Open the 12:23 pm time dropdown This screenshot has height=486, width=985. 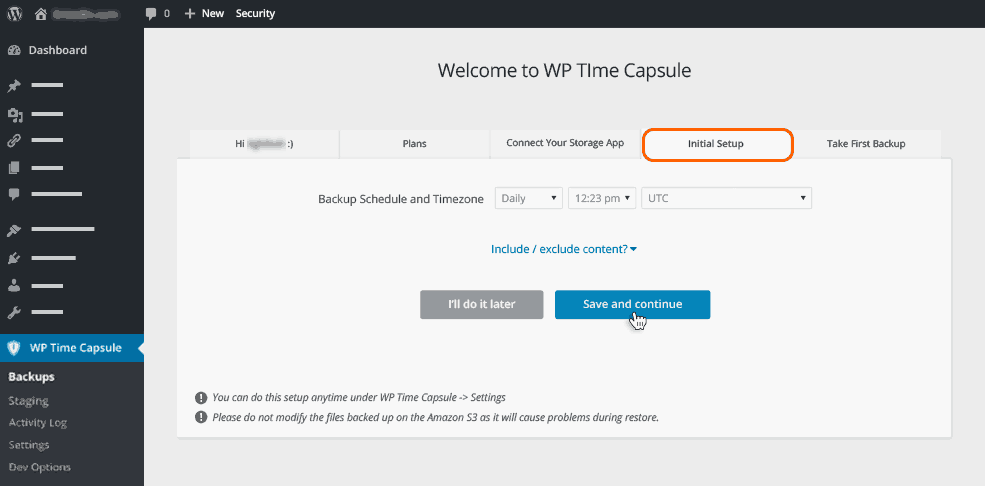pyautogui.click(x=602, y=198)
